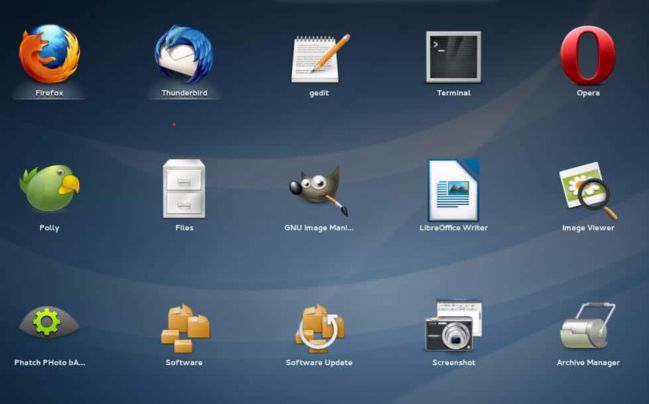The height and width of the screenshot is (404, 649).
Task: Click the "Files" label
Action: click(184, 228)
